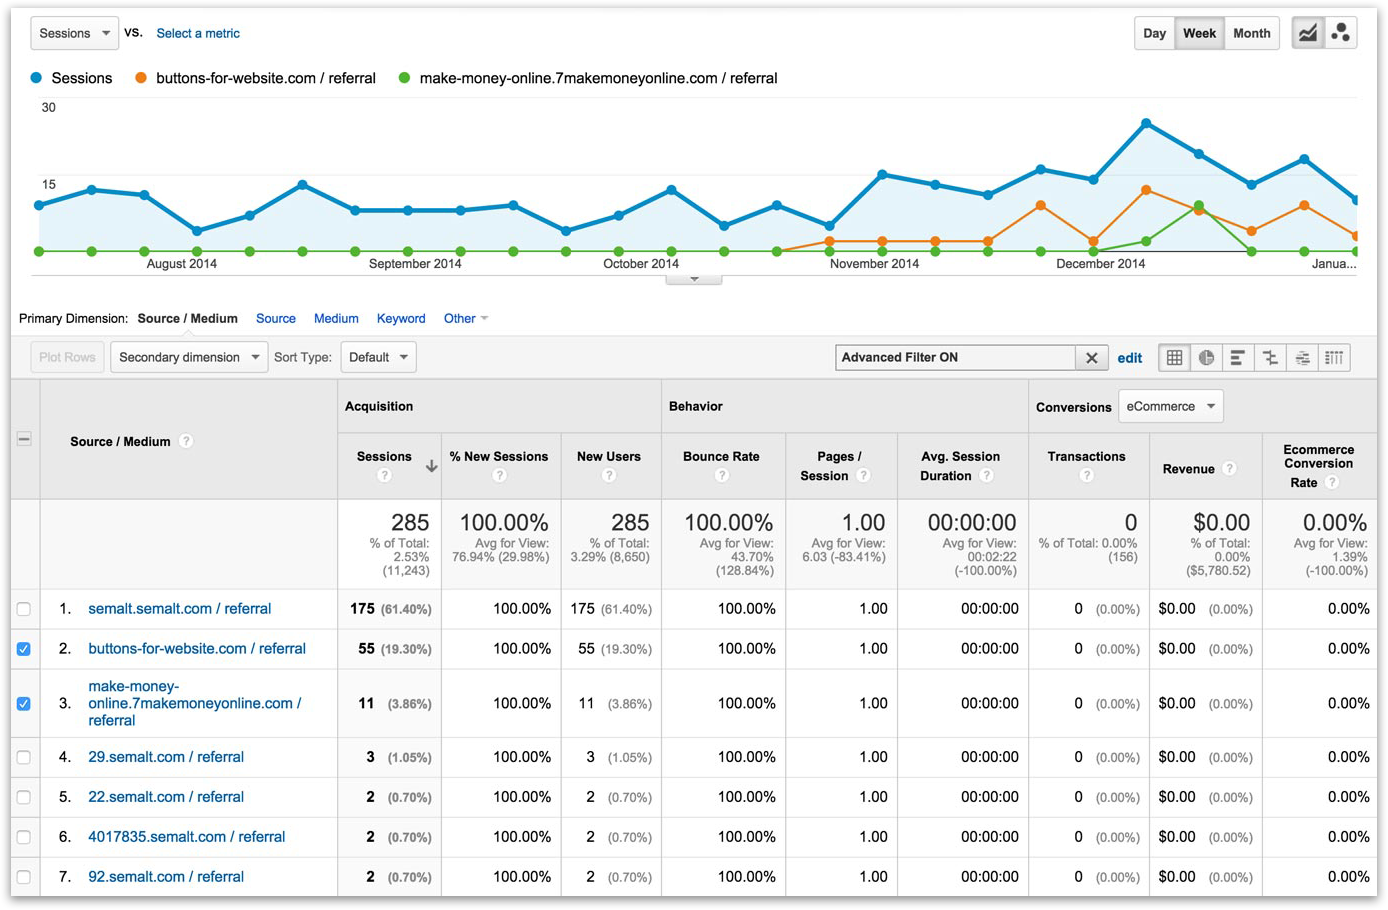
Task: Select the data table view icon
Action: pyautogui.click(x=1175, y=357)
